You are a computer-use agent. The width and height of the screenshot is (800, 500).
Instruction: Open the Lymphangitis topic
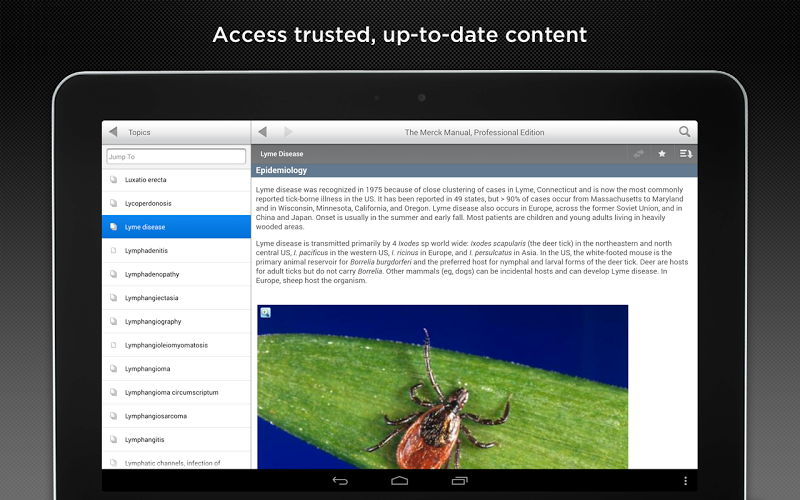click(177, 439)
